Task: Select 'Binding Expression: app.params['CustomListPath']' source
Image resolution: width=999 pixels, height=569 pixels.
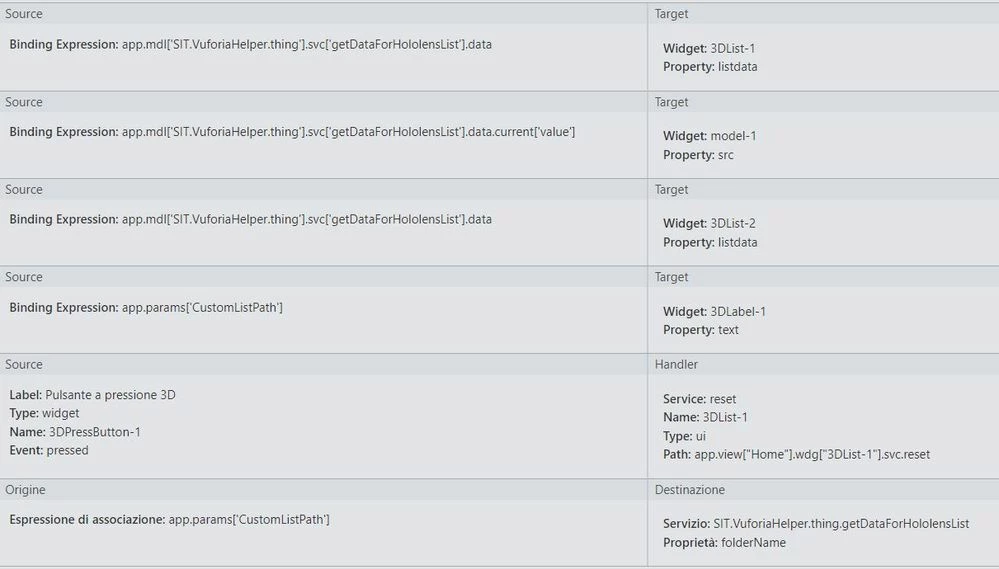Action: pos(146,307)
